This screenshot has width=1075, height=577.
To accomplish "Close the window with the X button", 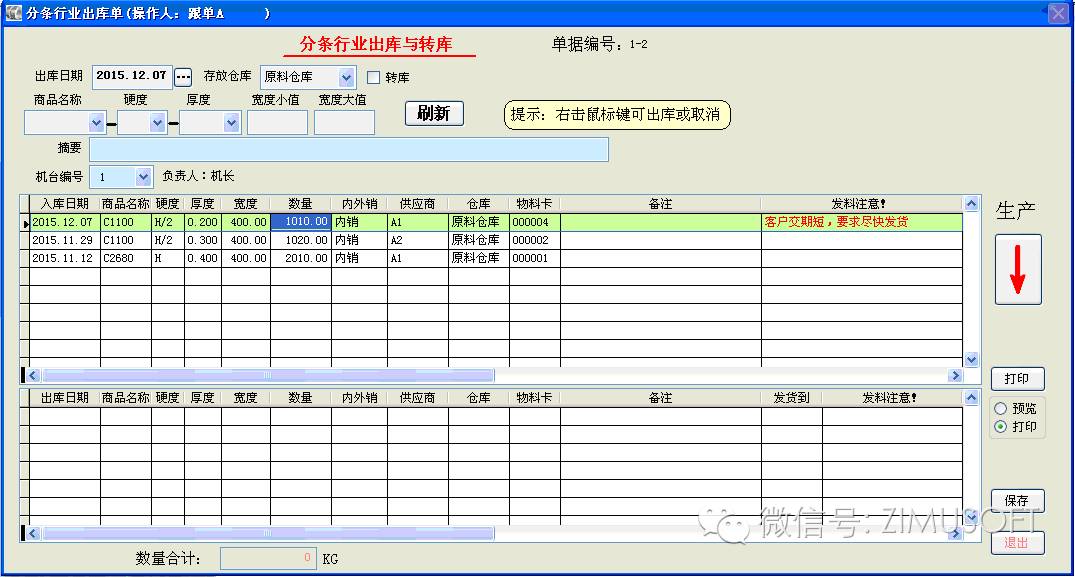I will [1057, 14].
